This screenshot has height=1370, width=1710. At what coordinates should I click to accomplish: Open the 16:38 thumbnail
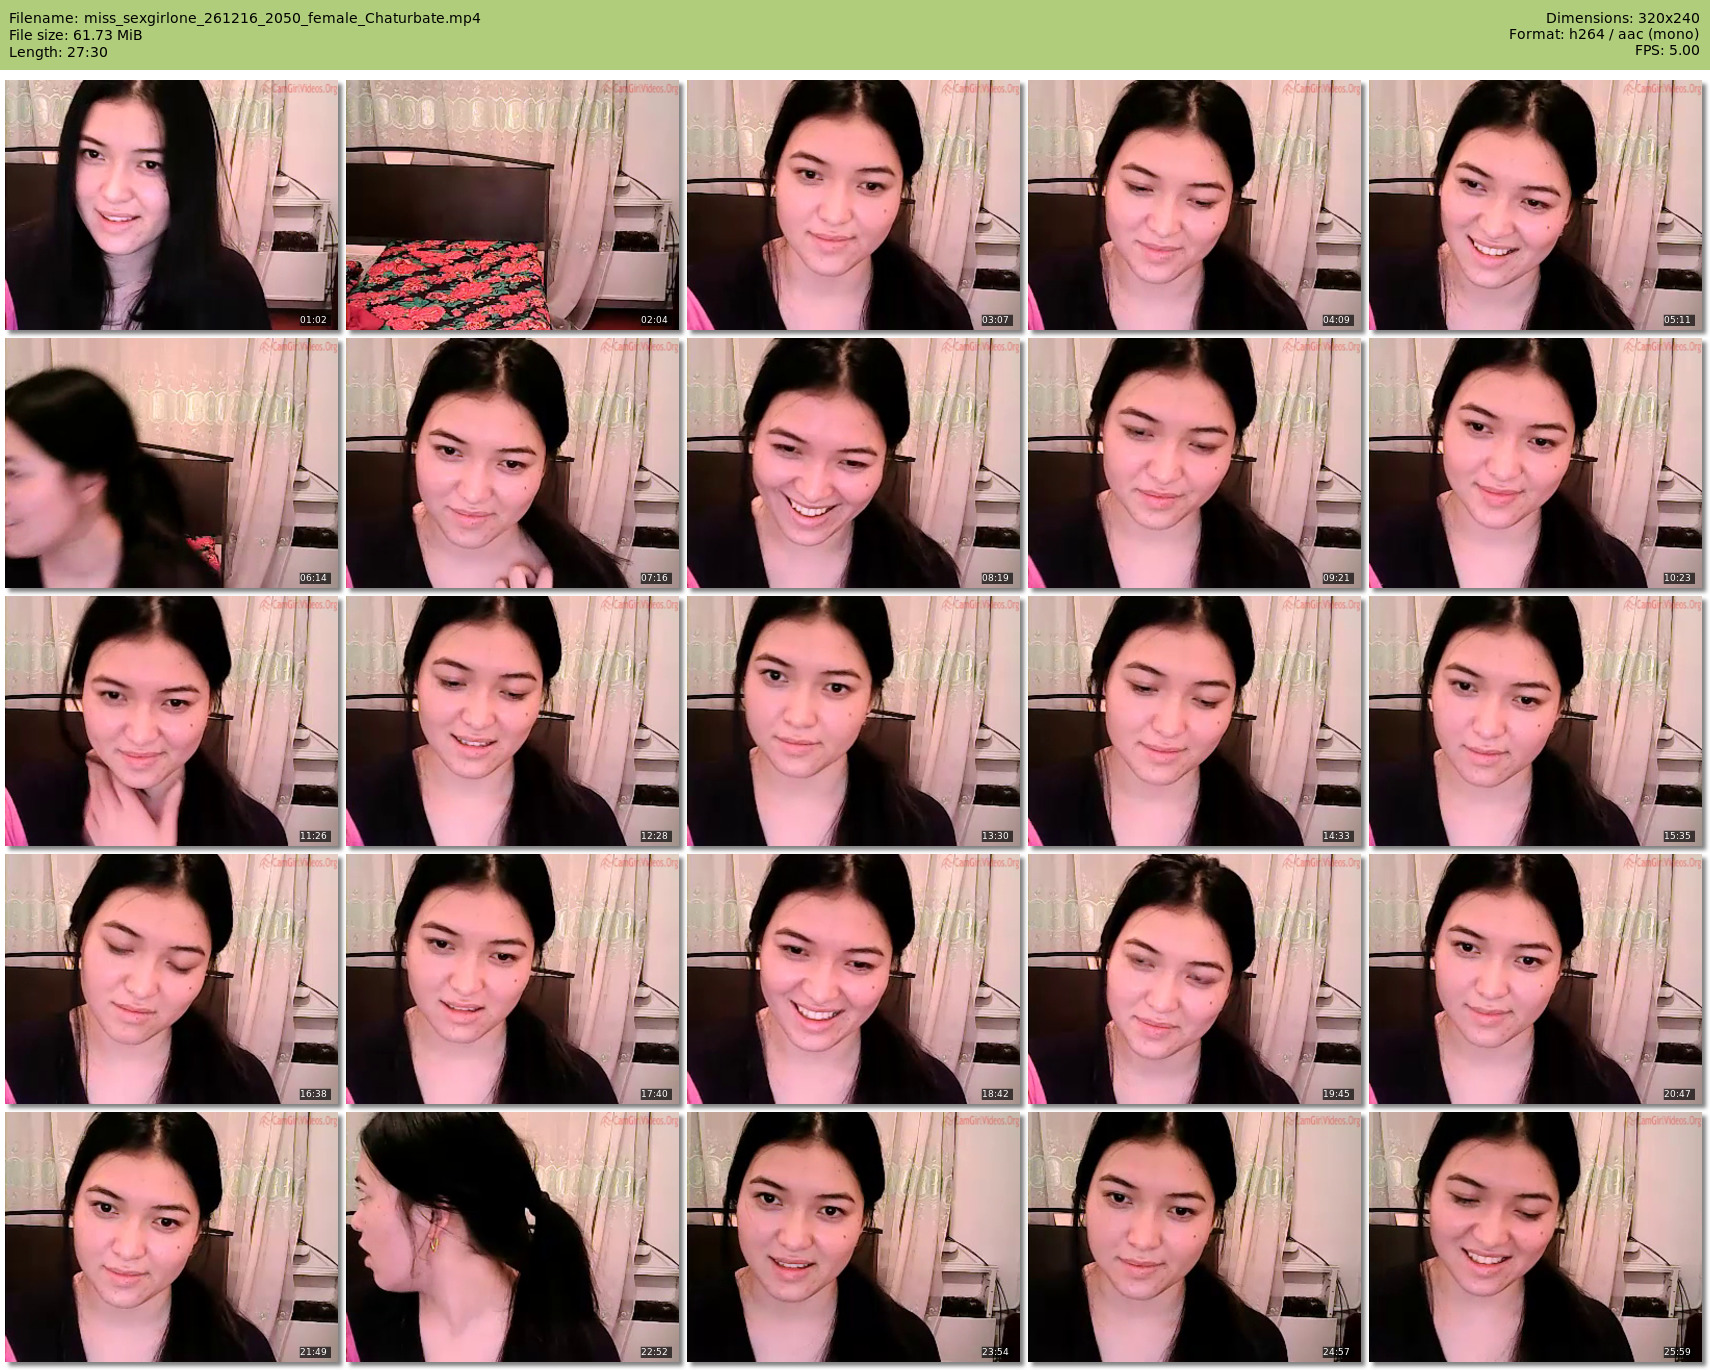[172, 979]
